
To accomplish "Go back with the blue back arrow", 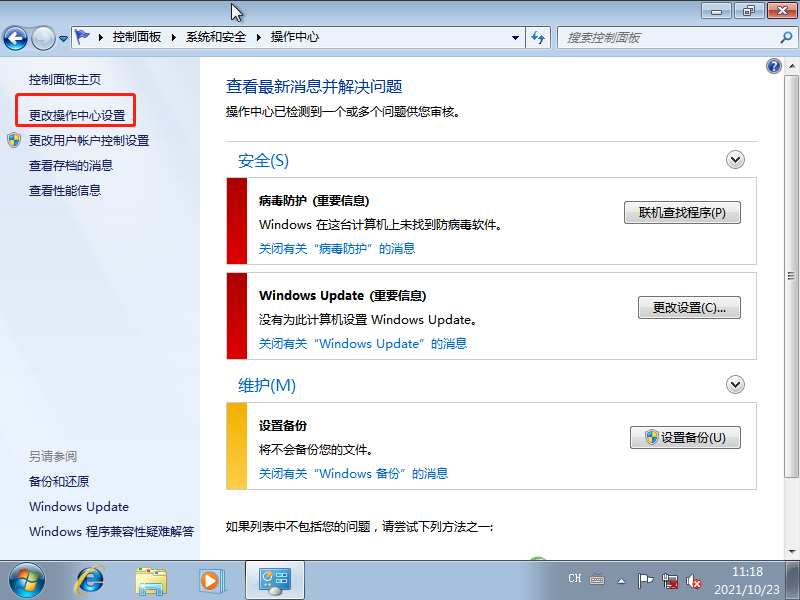I will click(15, 38).
